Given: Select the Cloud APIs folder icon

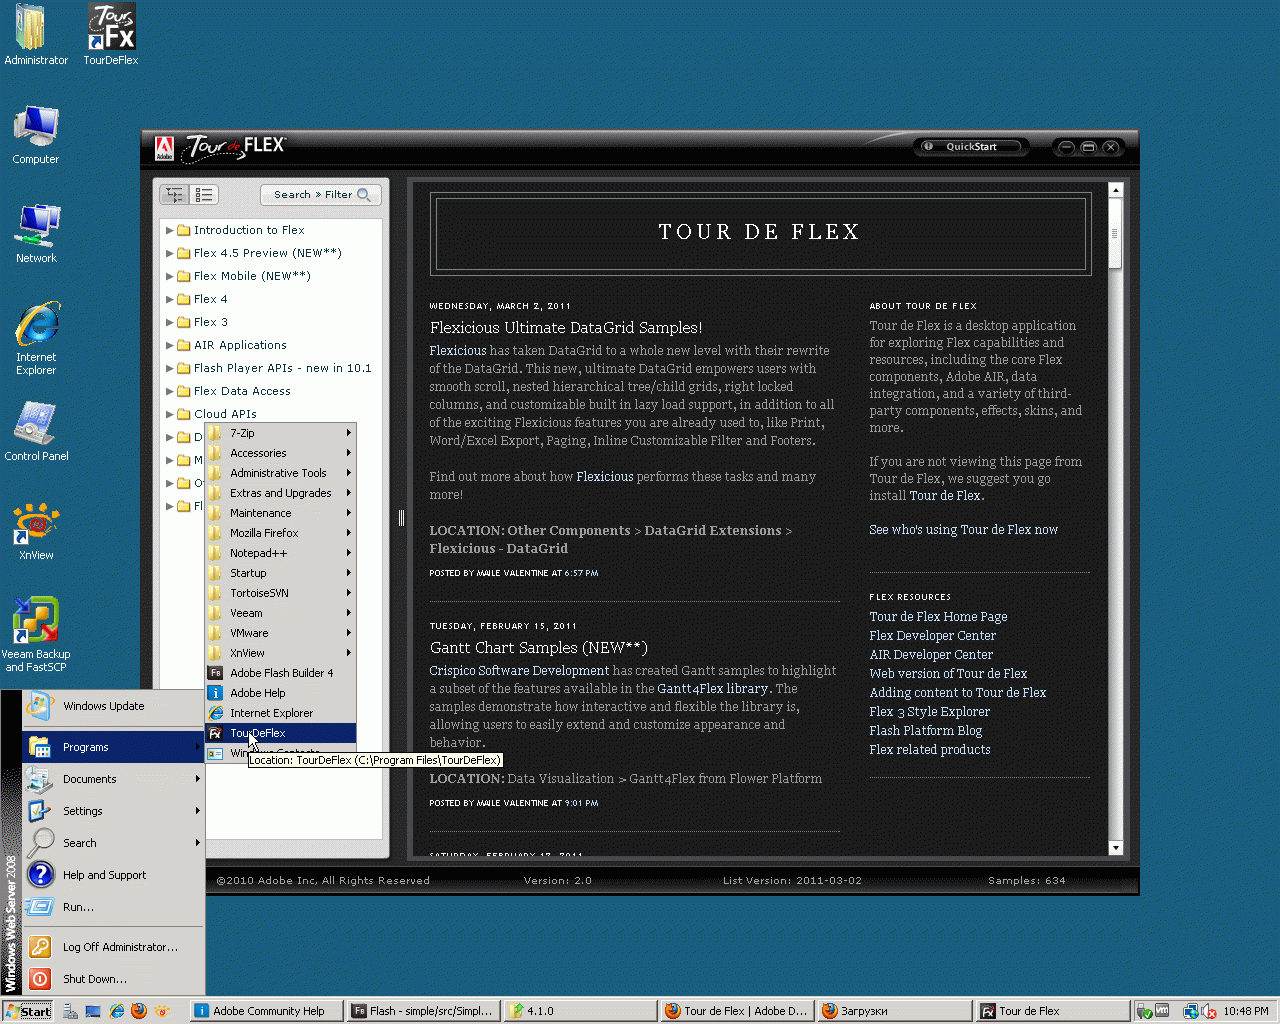Looking at the screenshot, I should point(184,414).
